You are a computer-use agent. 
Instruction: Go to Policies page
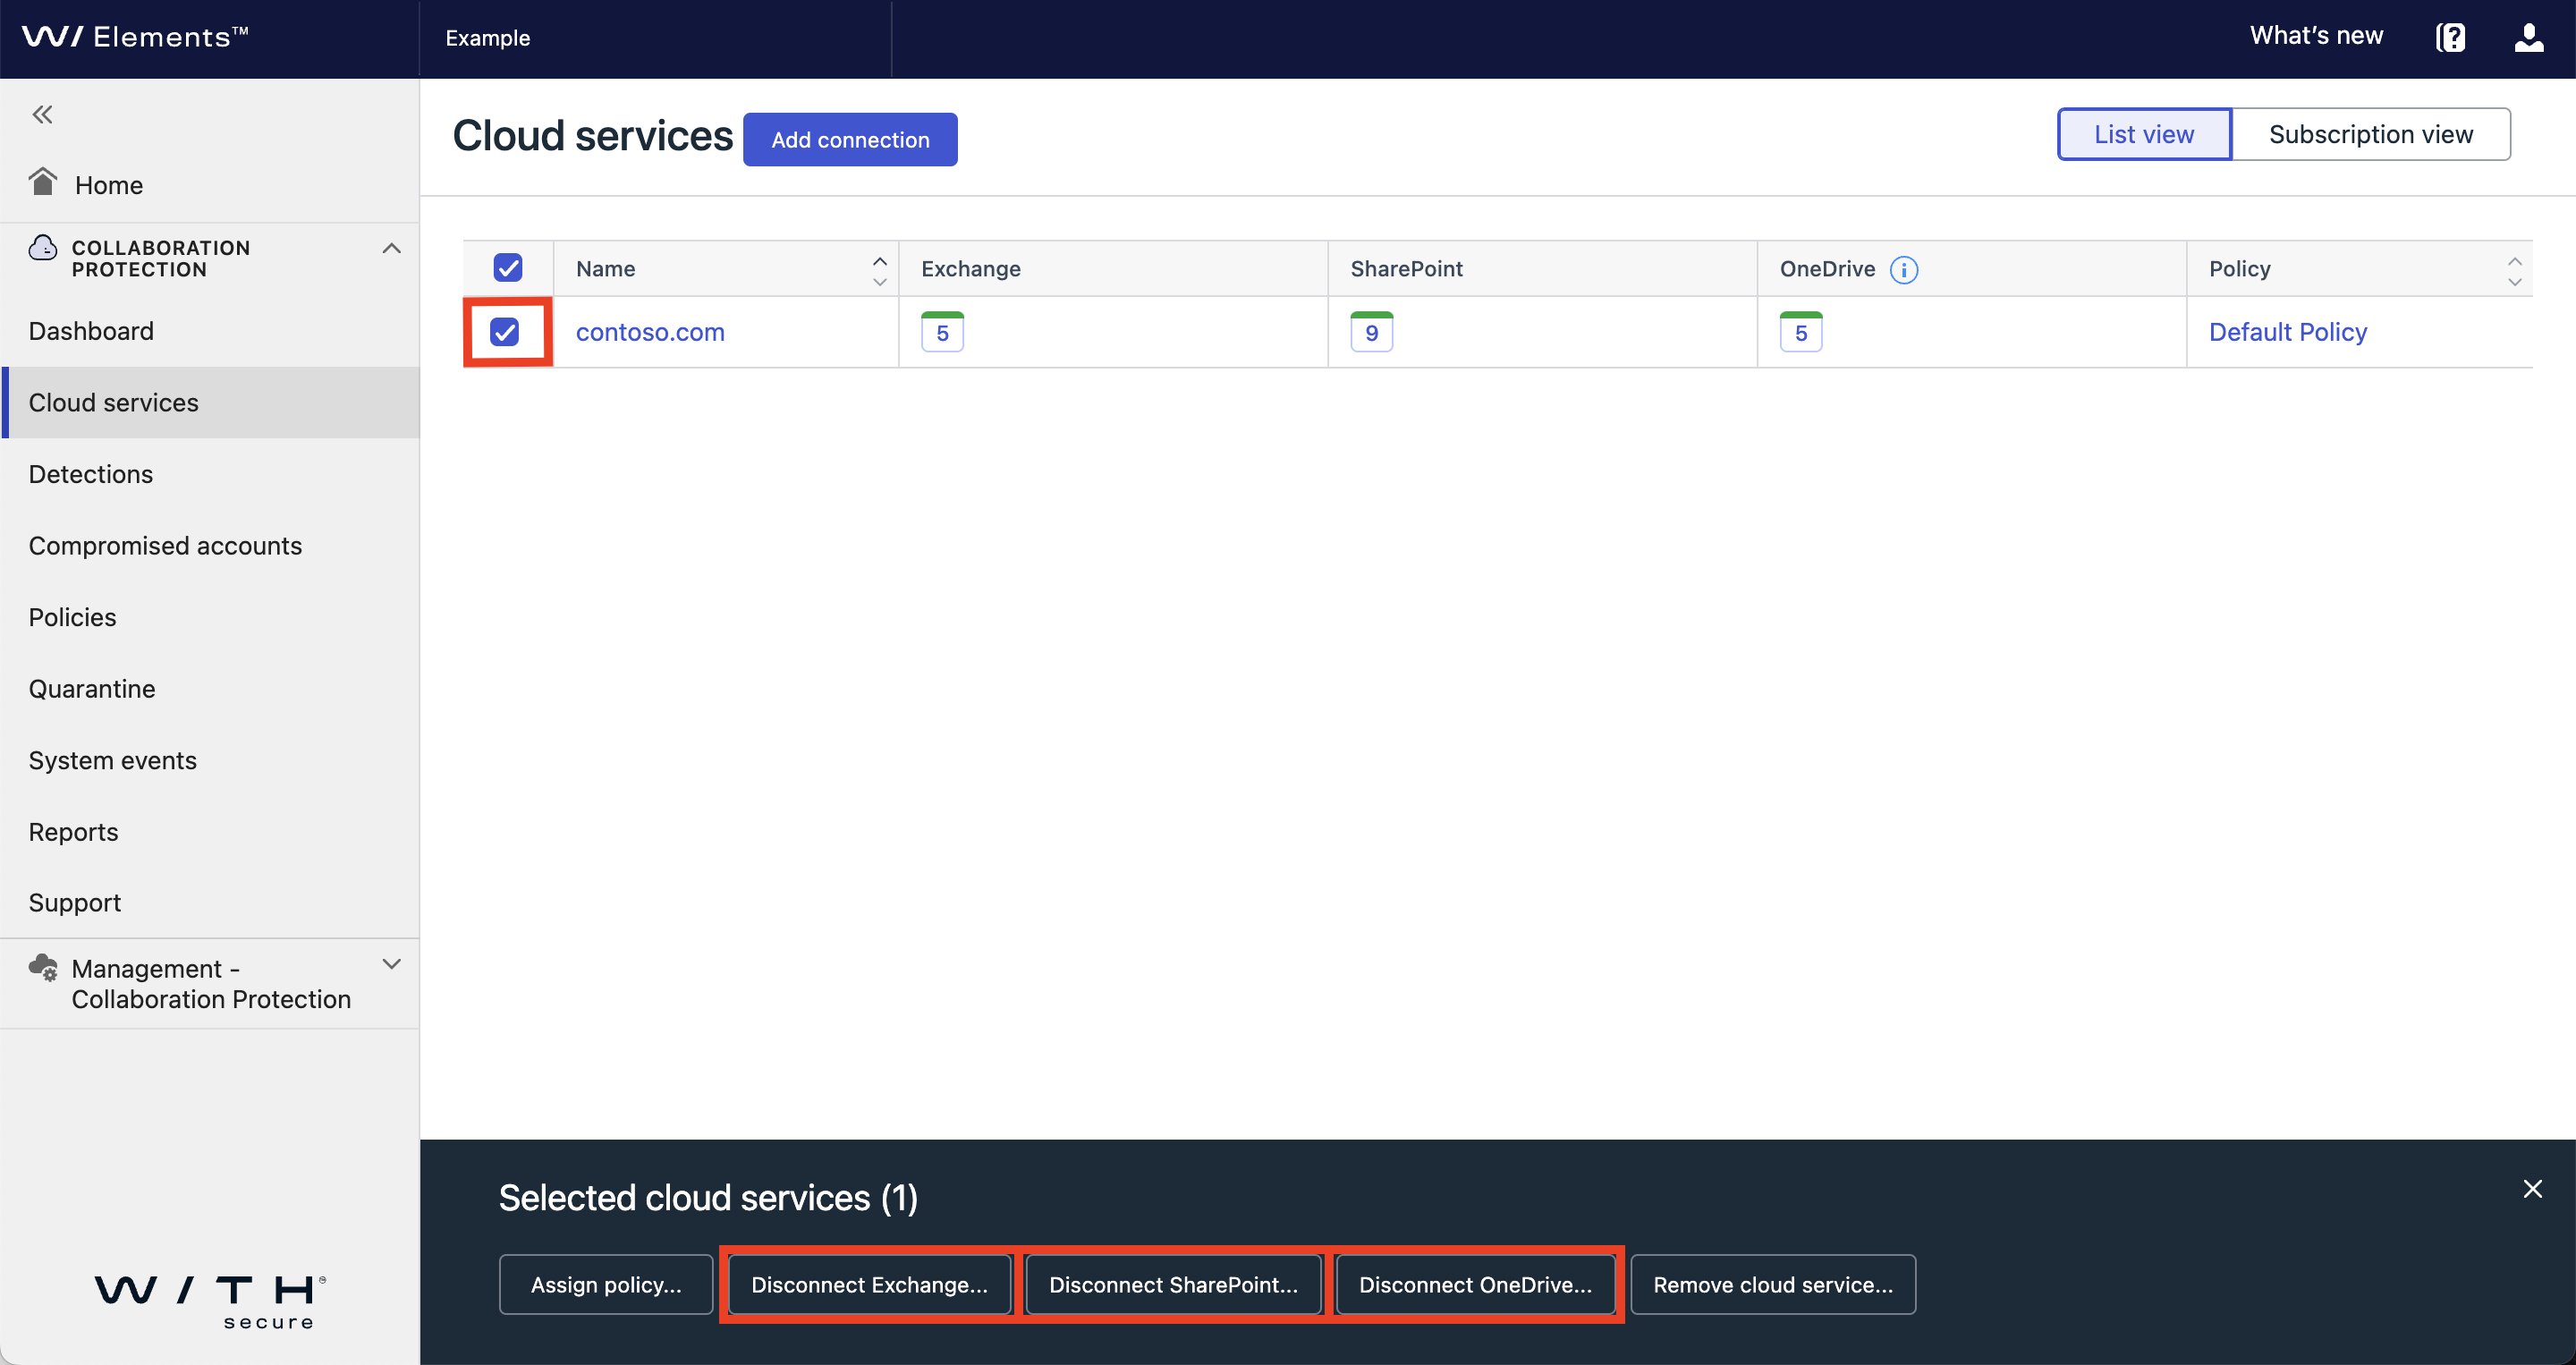(x=210, y=617)
